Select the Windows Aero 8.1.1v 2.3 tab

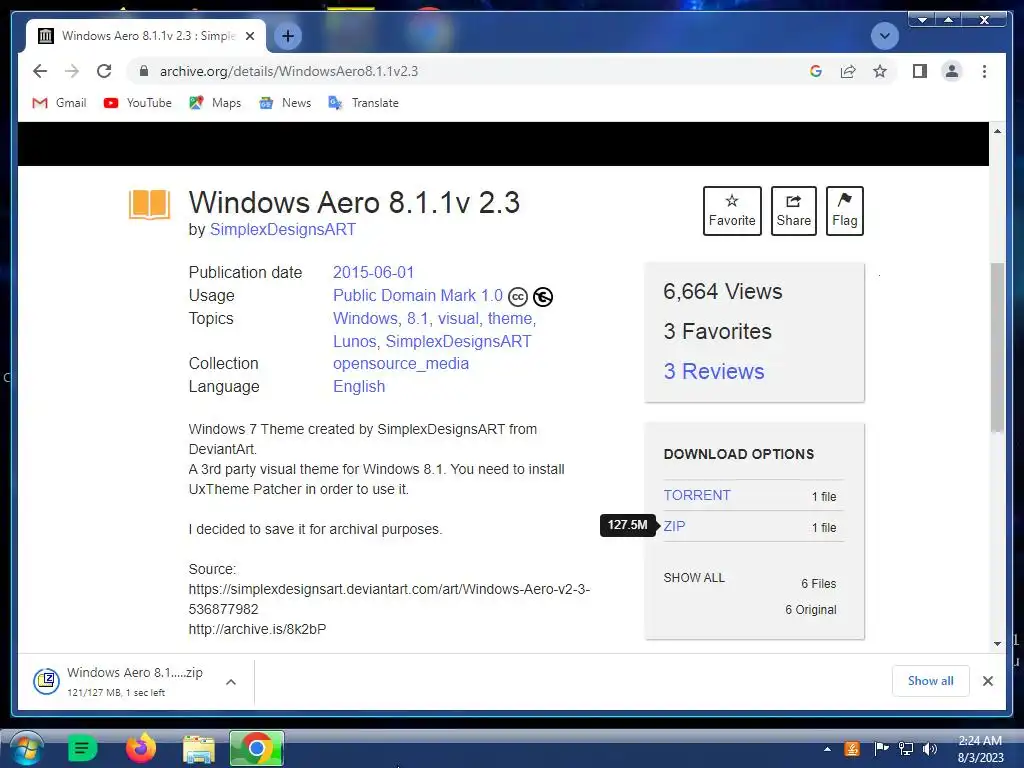146,36
